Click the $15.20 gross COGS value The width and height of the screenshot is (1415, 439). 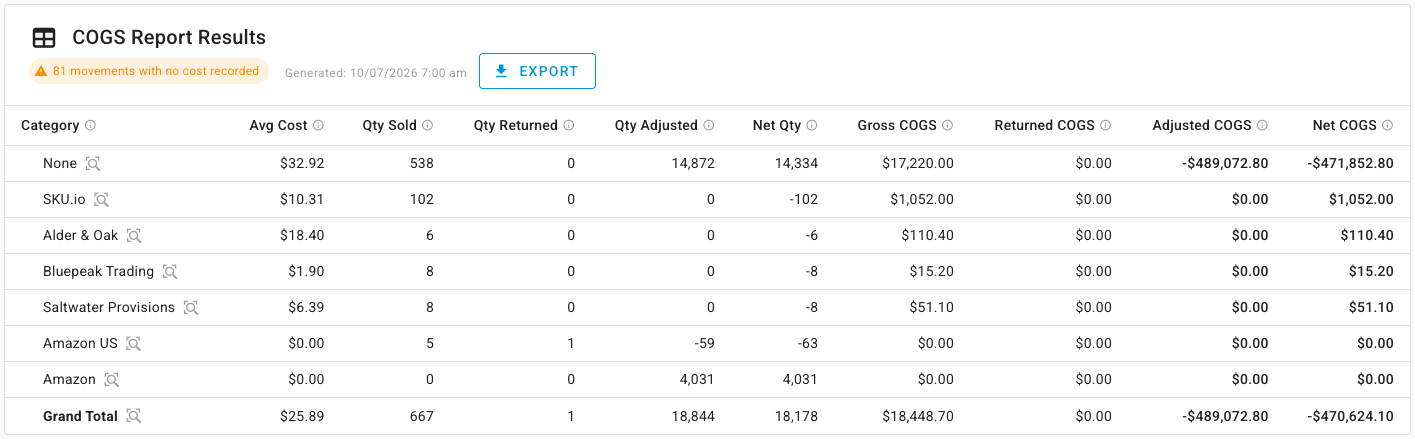tap(932, 271)
